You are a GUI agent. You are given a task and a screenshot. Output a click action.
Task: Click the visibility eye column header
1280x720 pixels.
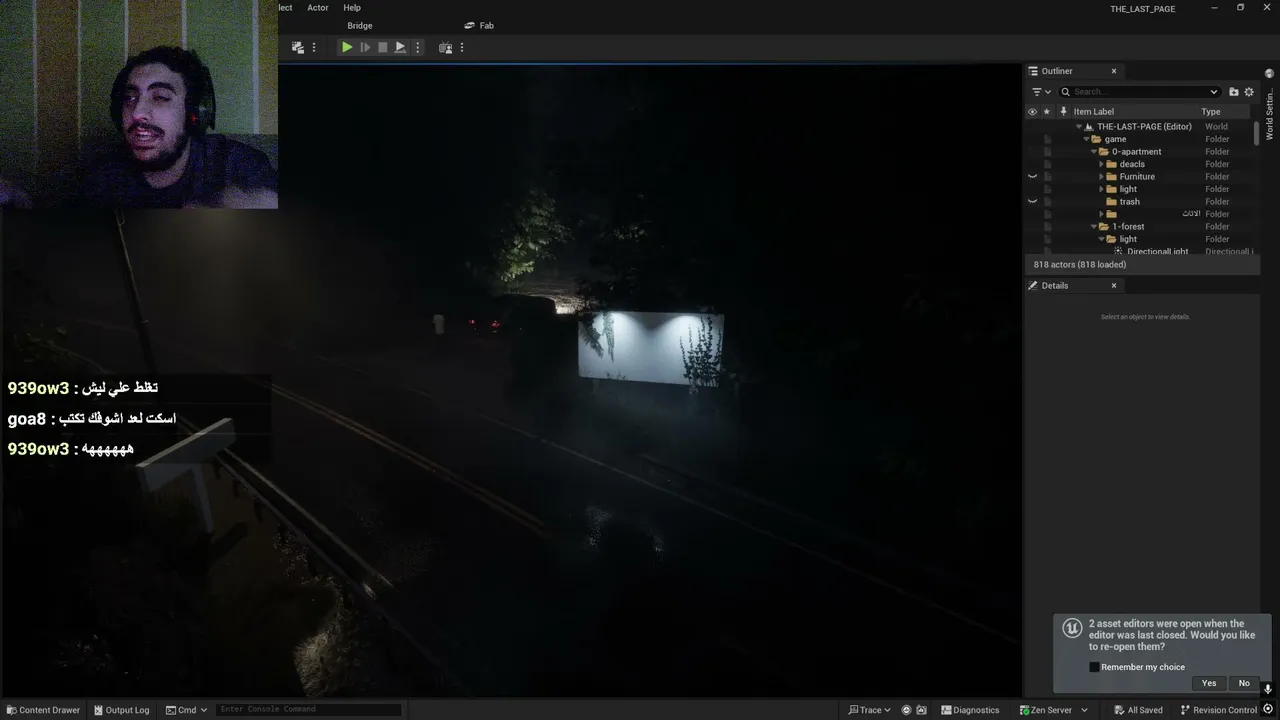point(1032,112)
